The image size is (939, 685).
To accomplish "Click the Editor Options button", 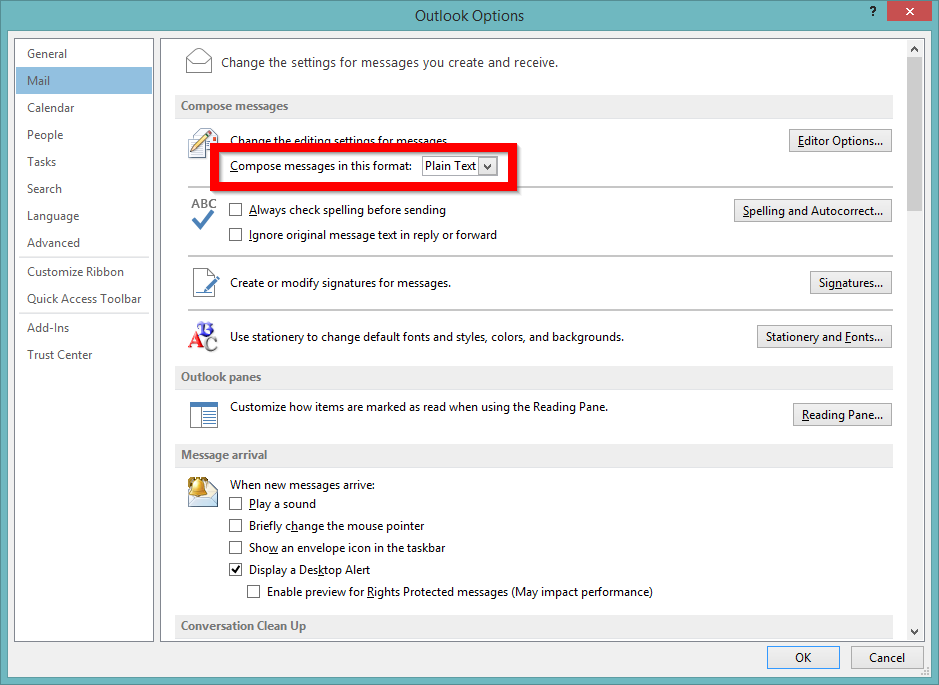I will click(x=840, y=141).
